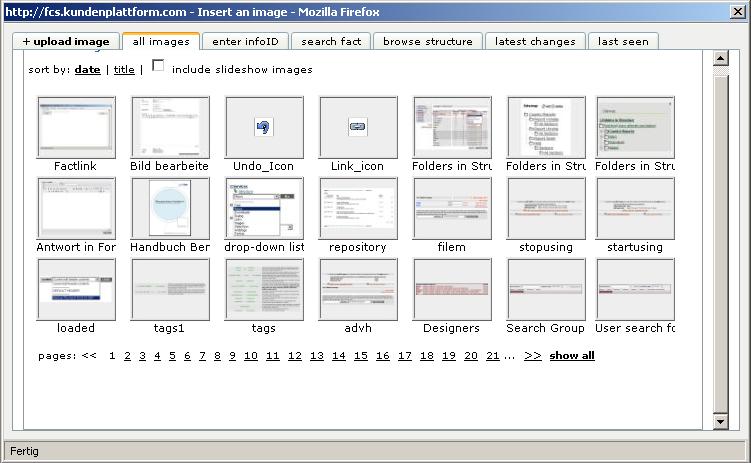The image size is (751, 463).
Task: Select the Handbuch Ber thumbnail
Action: point(170,208)
